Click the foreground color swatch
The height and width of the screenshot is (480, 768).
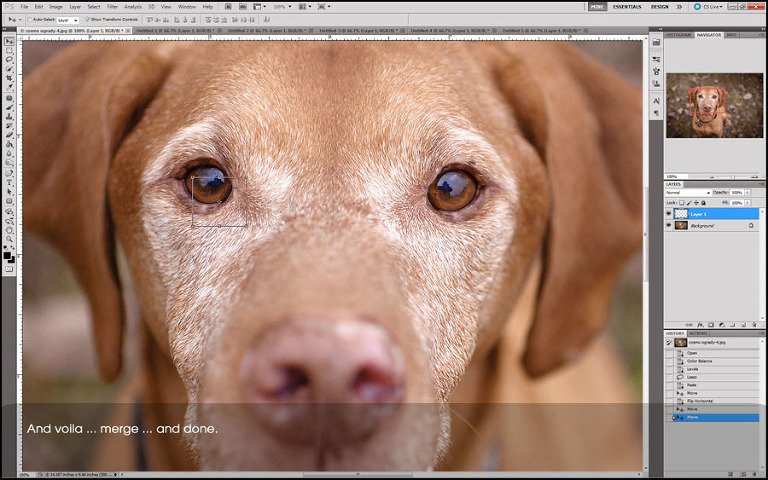tap(8, 254)
